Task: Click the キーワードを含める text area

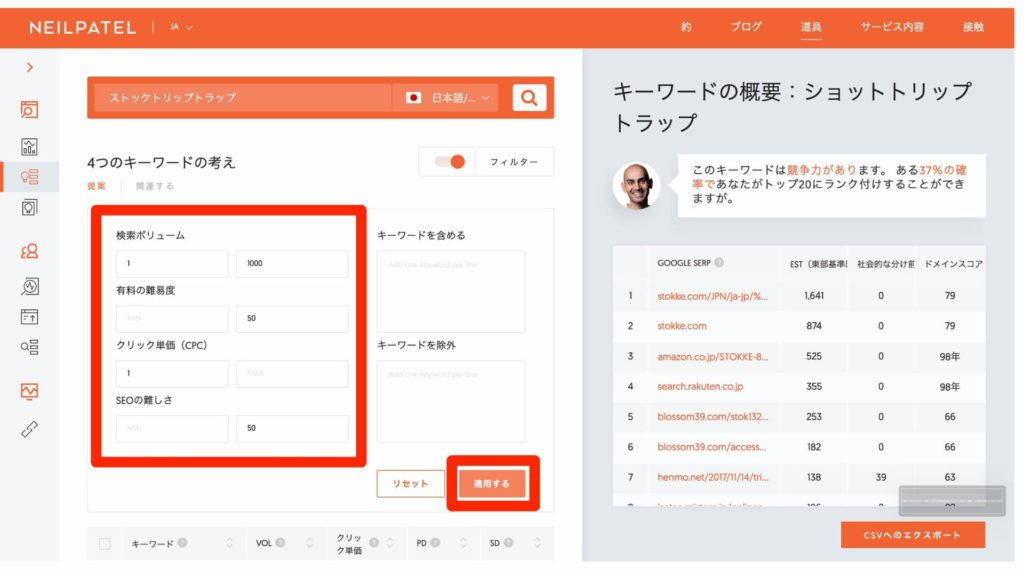Action: (450, 291)
